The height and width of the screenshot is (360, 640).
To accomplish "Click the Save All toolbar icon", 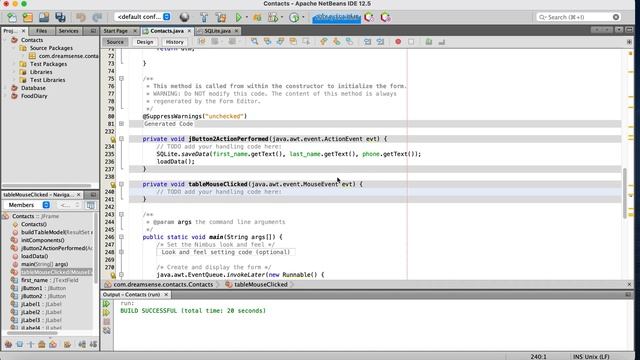I will coord(60,17).
